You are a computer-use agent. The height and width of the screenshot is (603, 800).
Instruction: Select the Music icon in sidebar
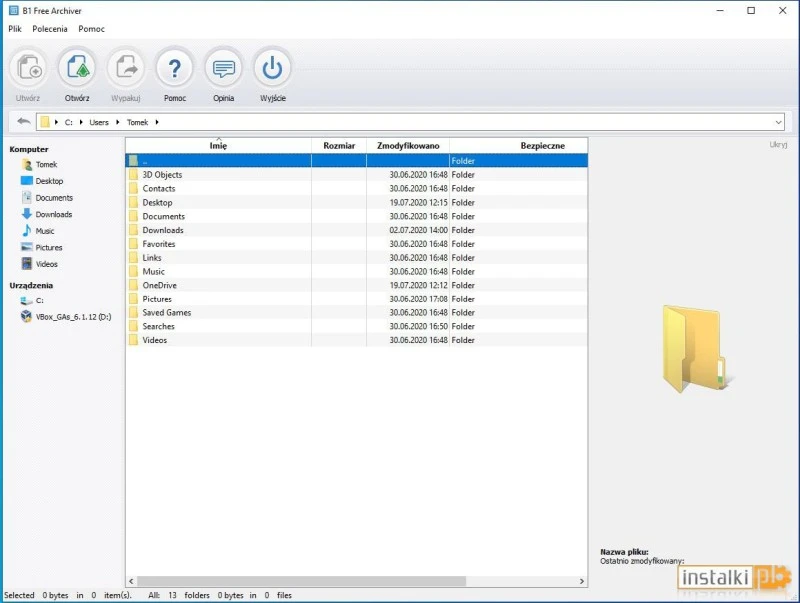tap(27, 231)
